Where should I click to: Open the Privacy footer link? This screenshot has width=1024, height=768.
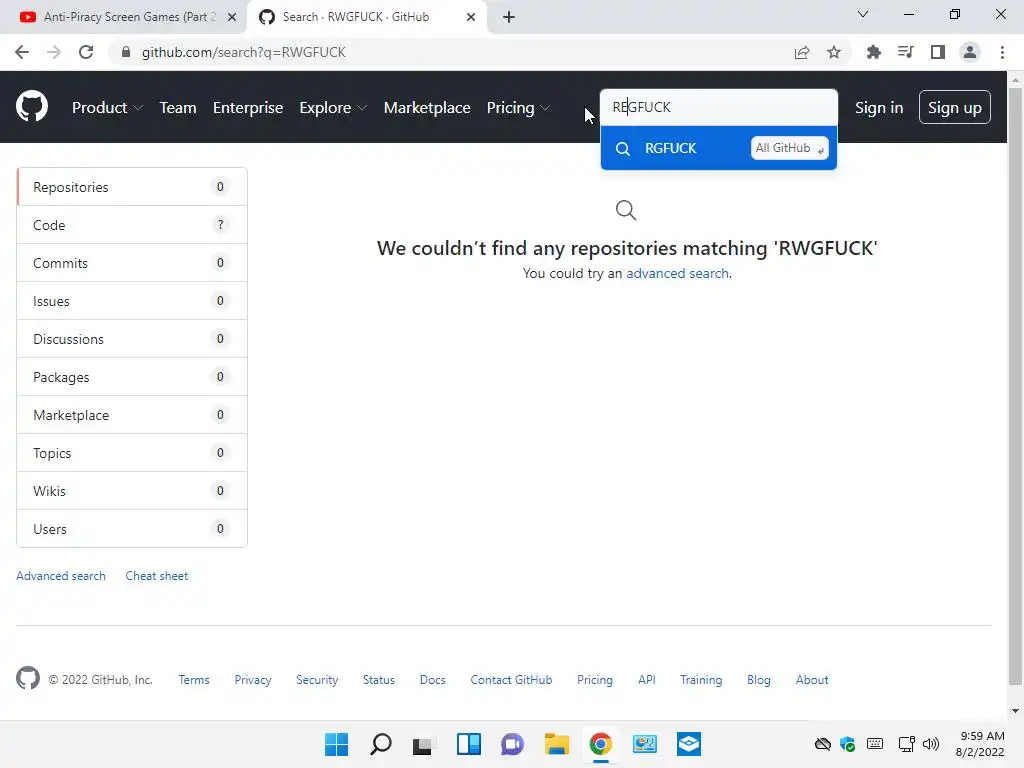[253, 679]
